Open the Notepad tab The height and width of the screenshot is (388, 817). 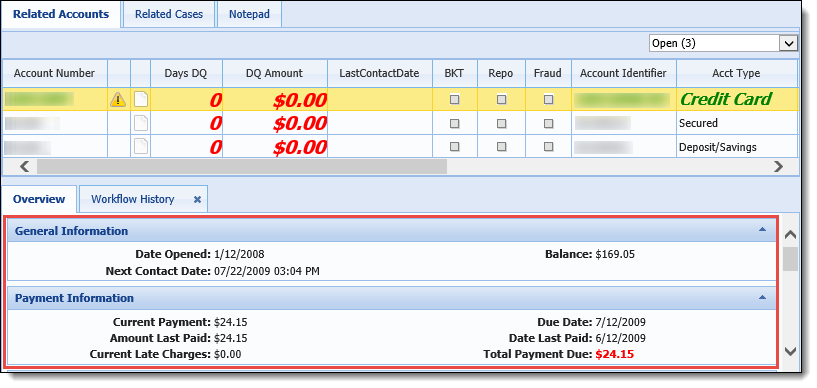(250, 14)
